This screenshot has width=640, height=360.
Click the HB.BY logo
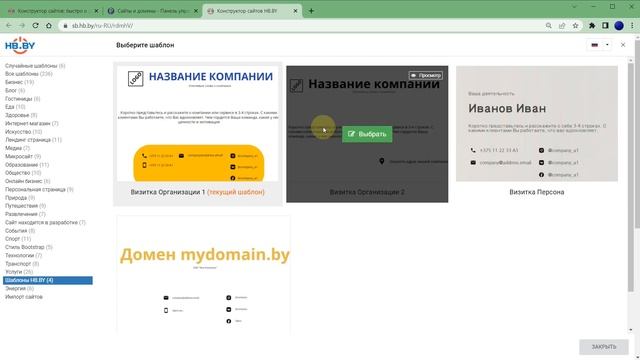pyautogui.click(x=20, y=45)
